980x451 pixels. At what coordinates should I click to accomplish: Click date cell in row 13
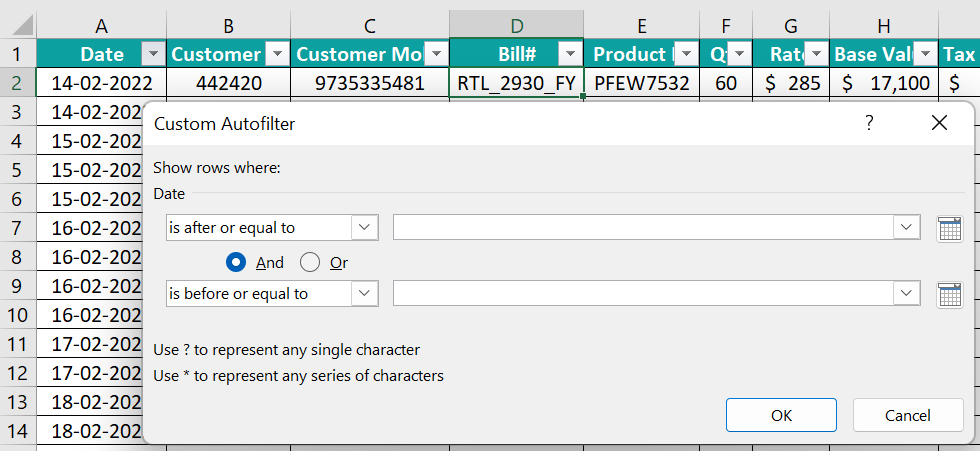tap(90, 402)
